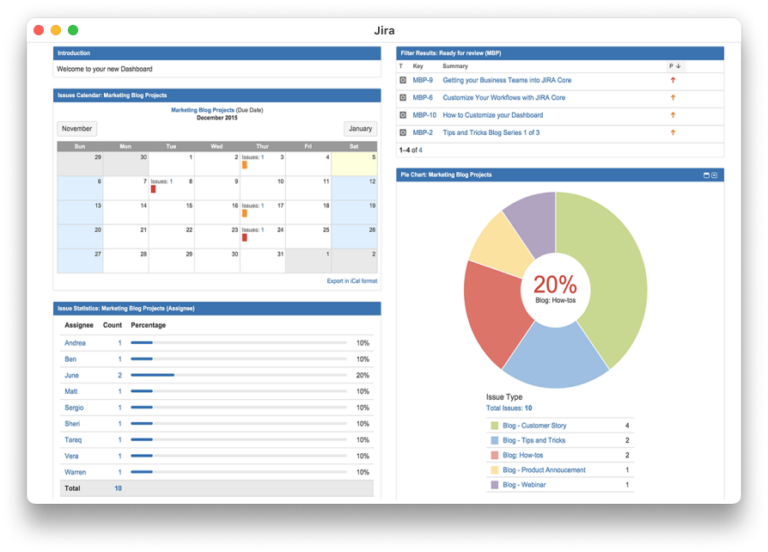Image resolution: width=768 pixels, height=552 pixels.
Task: Open assignee Matt
Action: tap(71, 391)
